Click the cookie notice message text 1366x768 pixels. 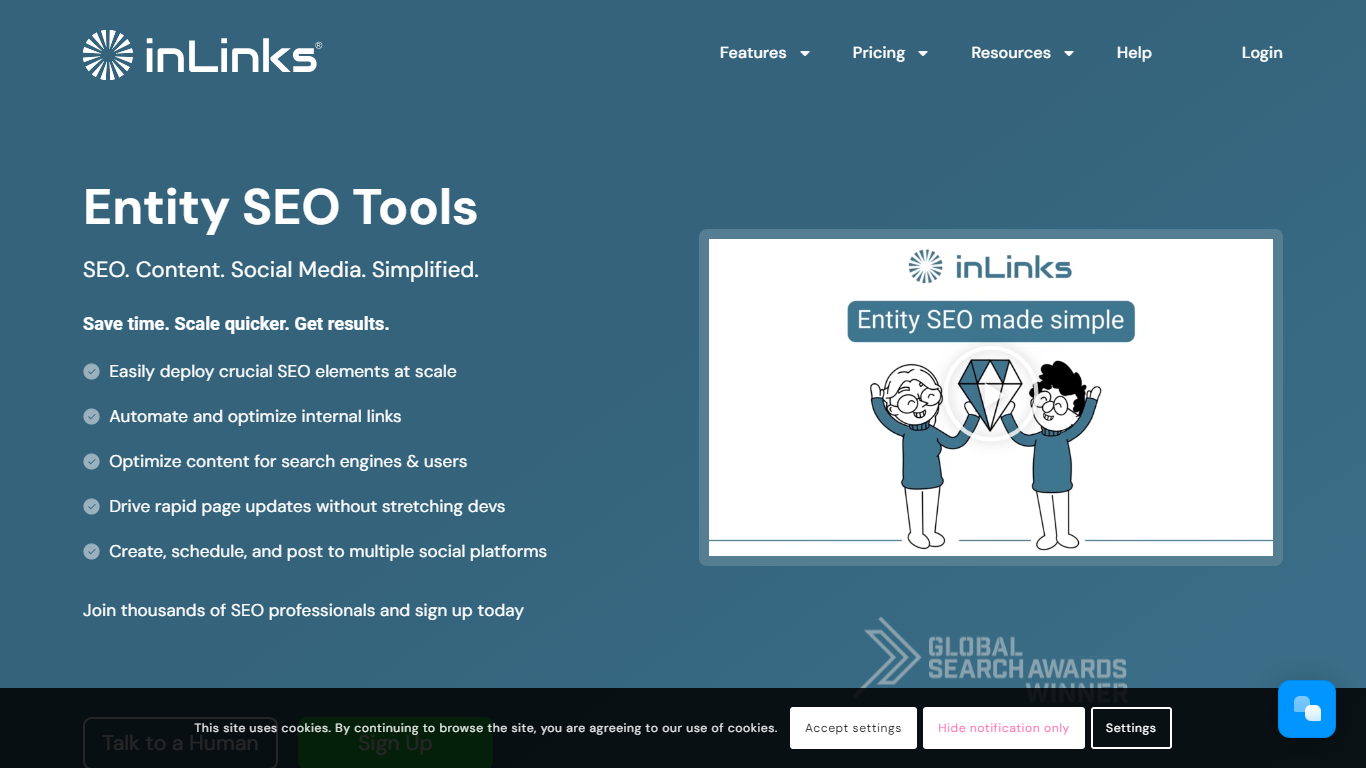(486, 728)
